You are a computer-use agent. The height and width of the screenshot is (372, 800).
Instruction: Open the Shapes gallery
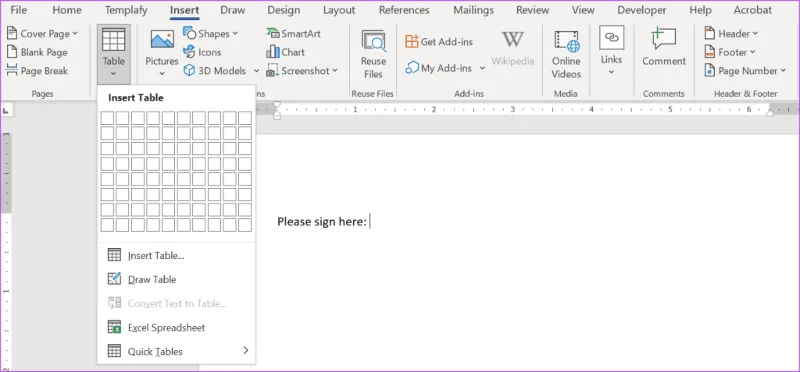click(211, 34)
